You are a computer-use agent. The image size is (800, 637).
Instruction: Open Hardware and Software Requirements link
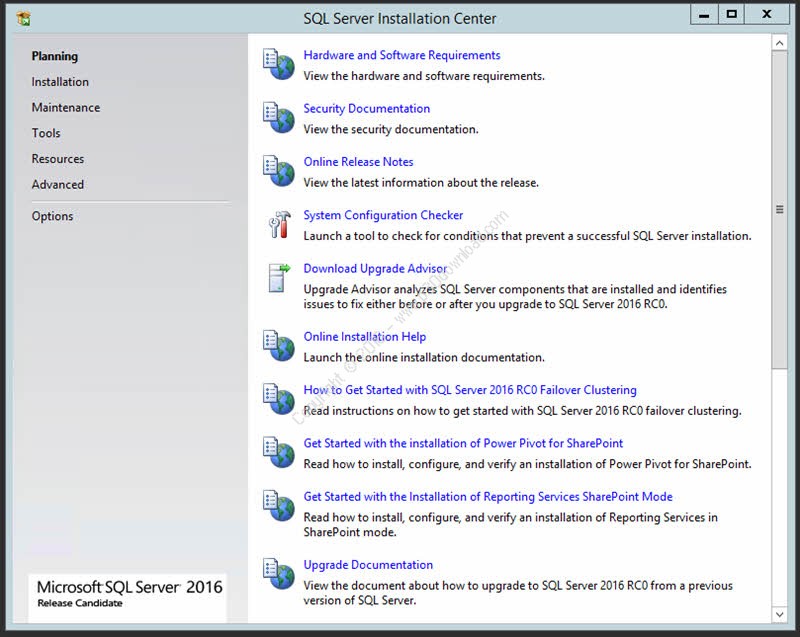pyautogui.click(x=402, y=56)
